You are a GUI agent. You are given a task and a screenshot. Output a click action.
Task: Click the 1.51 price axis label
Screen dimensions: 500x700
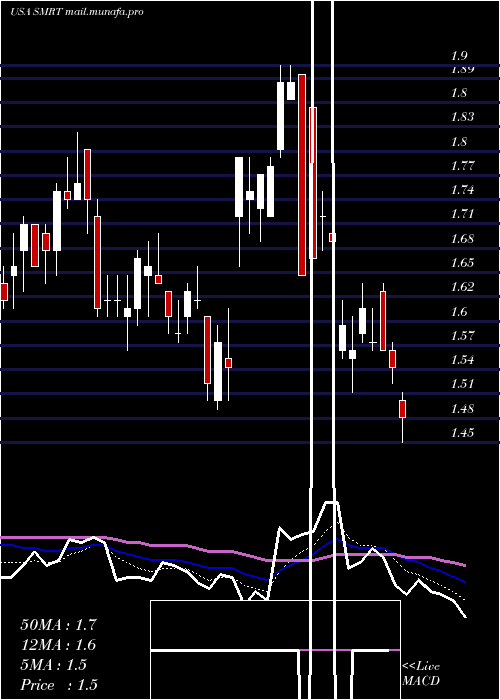(462, 384)
